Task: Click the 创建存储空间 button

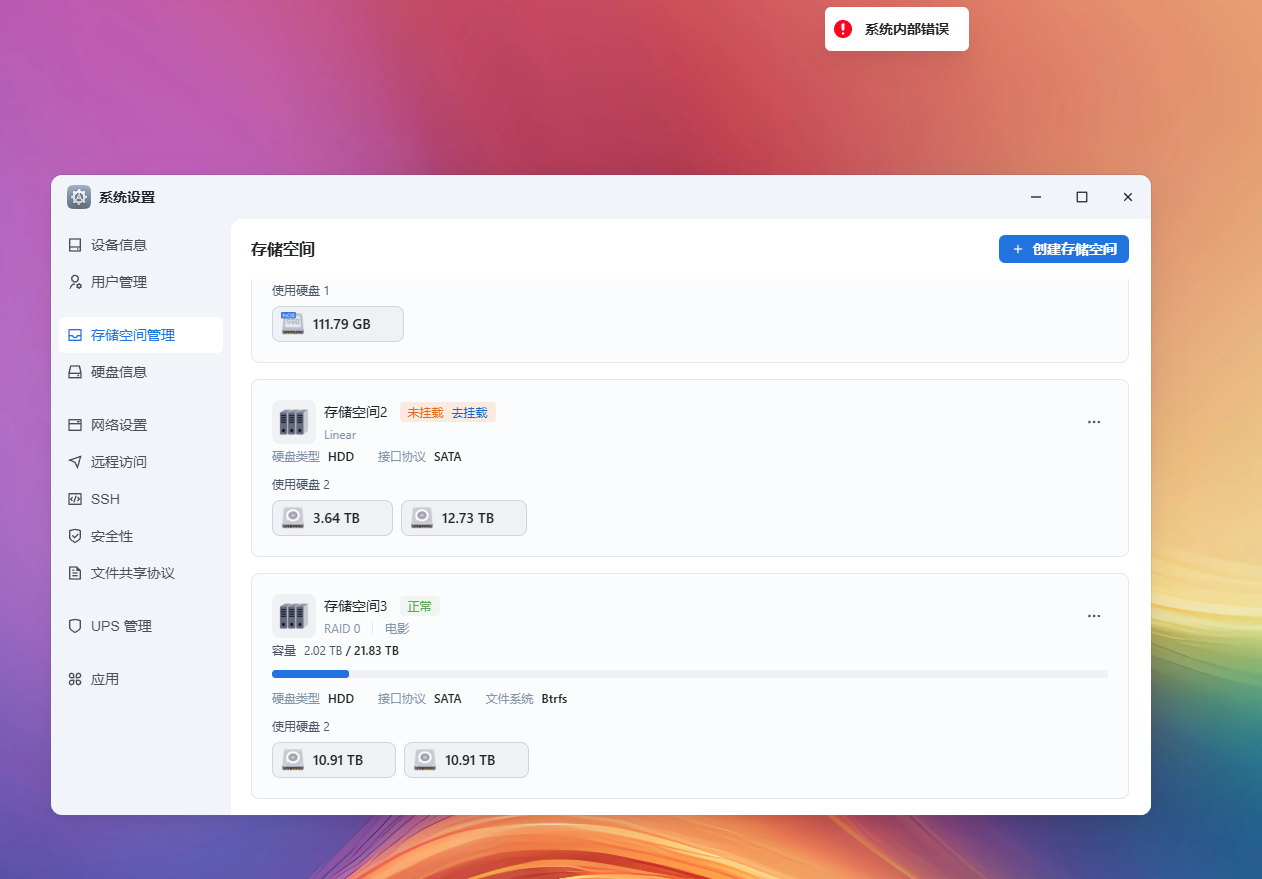Action: pos(1064,249)
